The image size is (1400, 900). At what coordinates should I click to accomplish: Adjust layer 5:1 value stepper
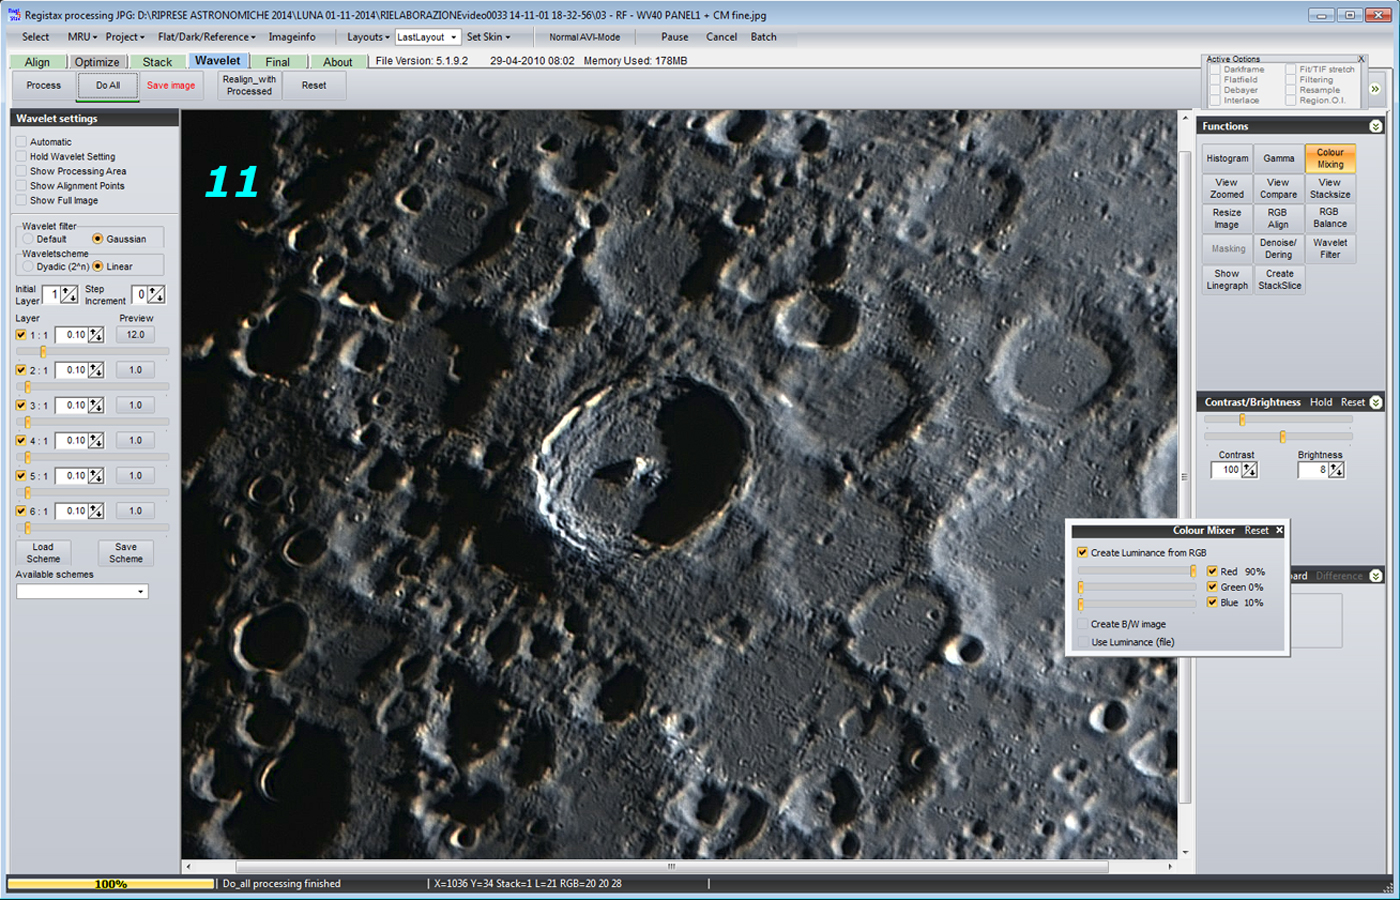96,476
